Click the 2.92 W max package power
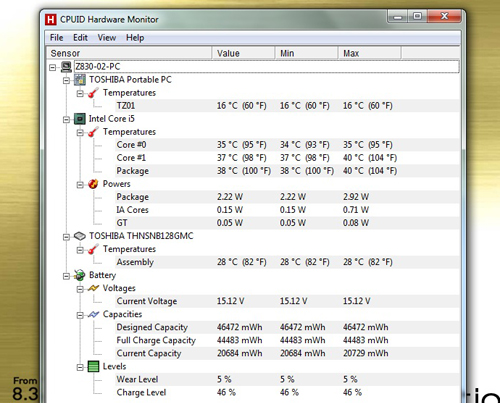 (x=356, y=197)
